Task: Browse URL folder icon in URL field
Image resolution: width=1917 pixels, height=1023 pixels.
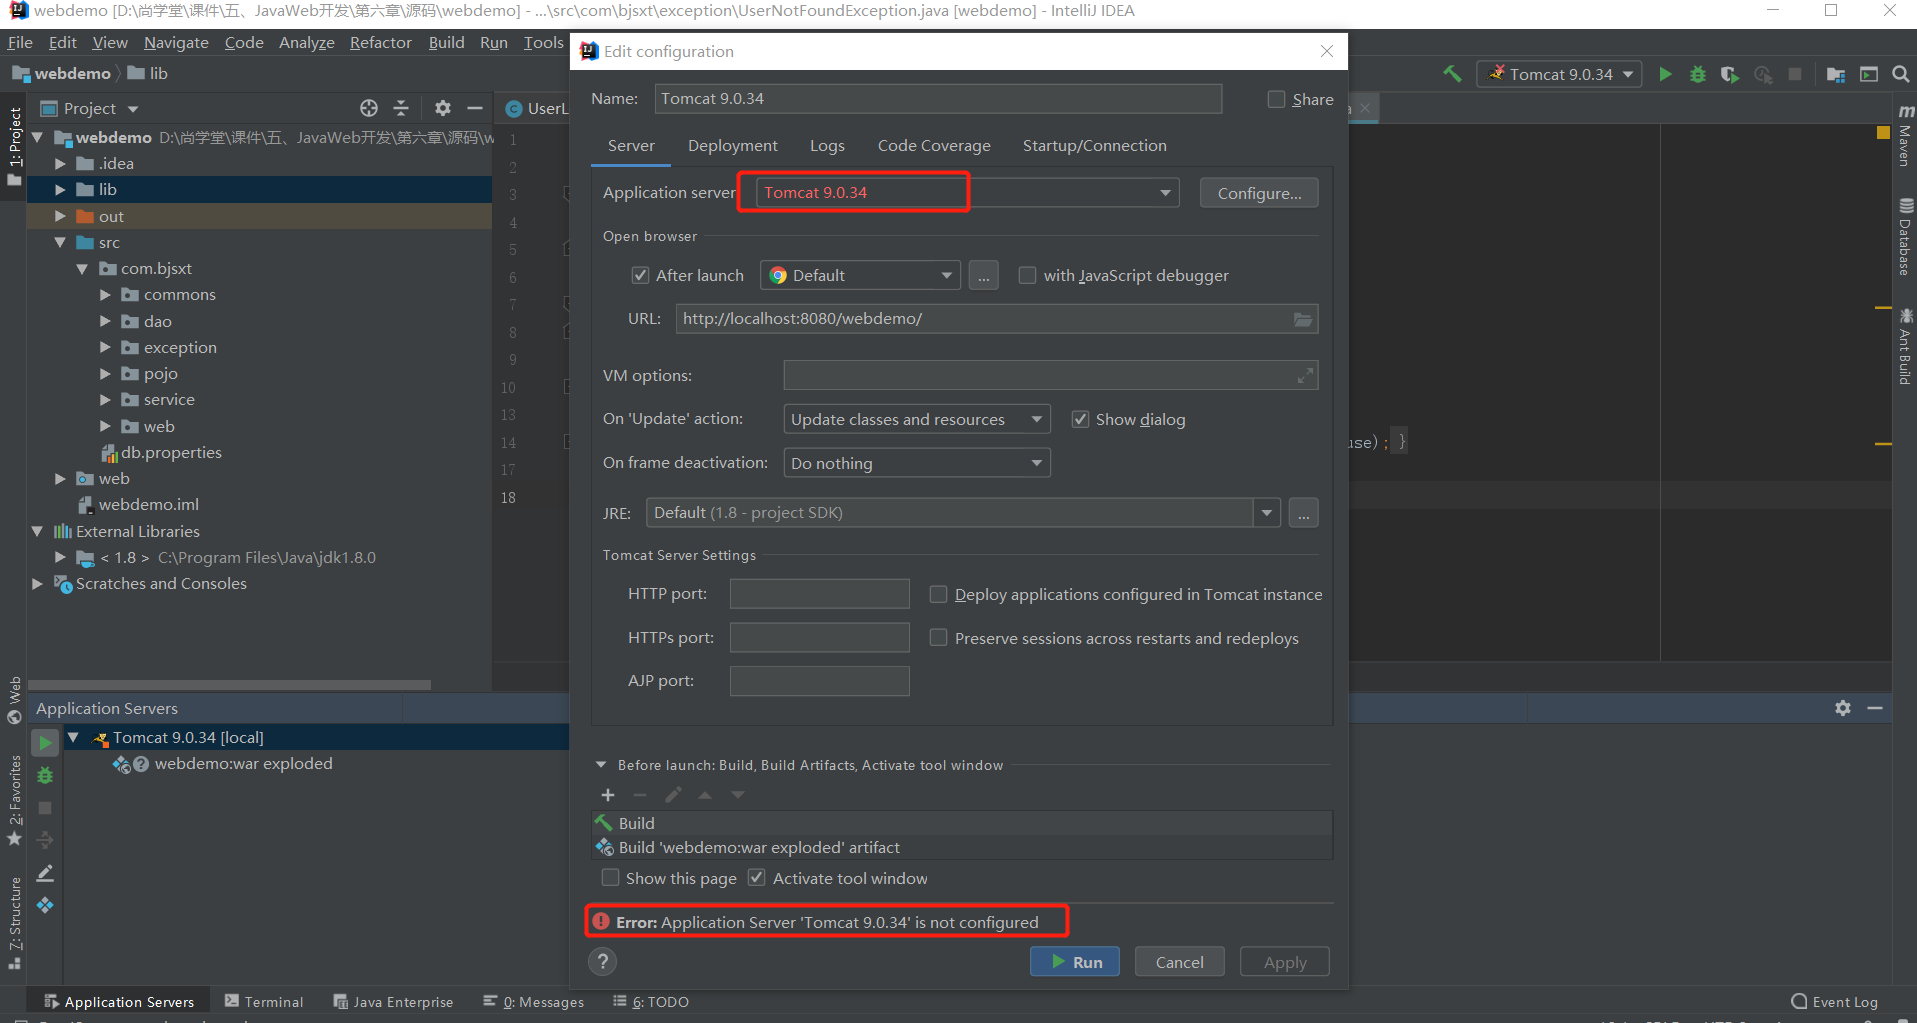Action: click(1302, 319)
